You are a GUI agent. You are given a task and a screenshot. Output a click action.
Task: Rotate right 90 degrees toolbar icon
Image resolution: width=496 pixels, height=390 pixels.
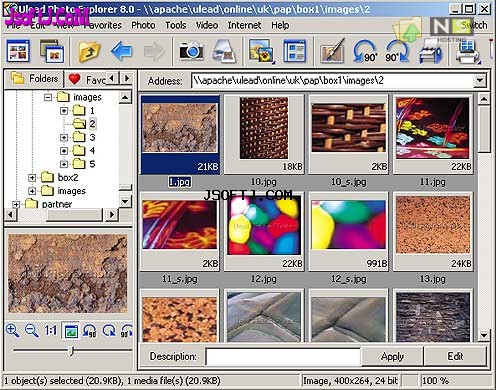(397, 51)
